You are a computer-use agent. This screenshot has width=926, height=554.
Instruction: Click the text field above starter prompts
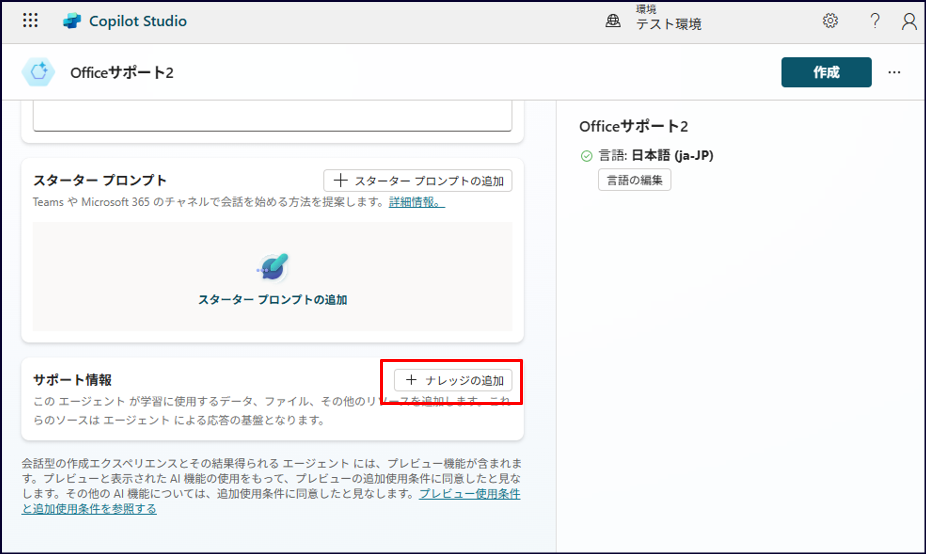click(272, 116)
